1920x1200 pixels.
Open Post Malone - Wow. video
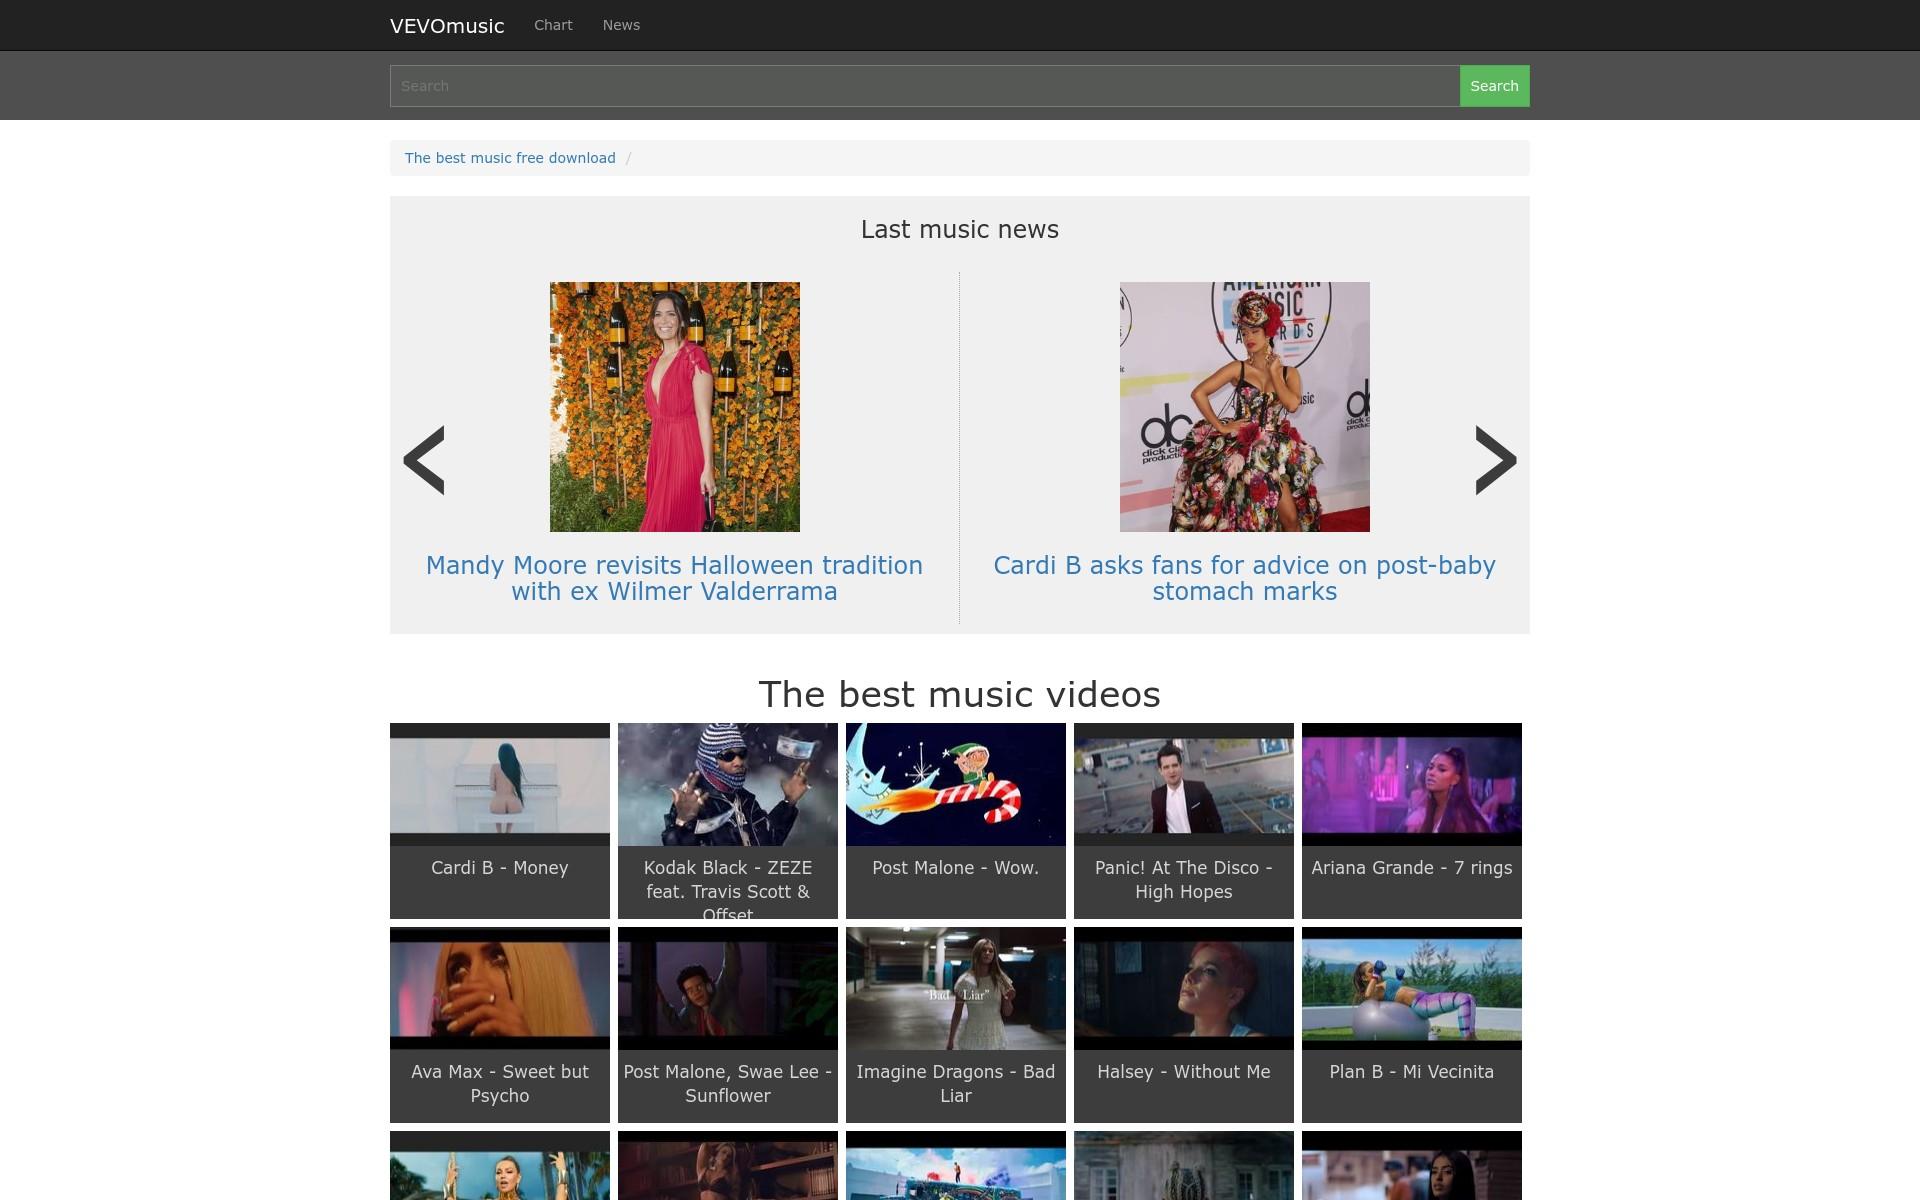956,820
